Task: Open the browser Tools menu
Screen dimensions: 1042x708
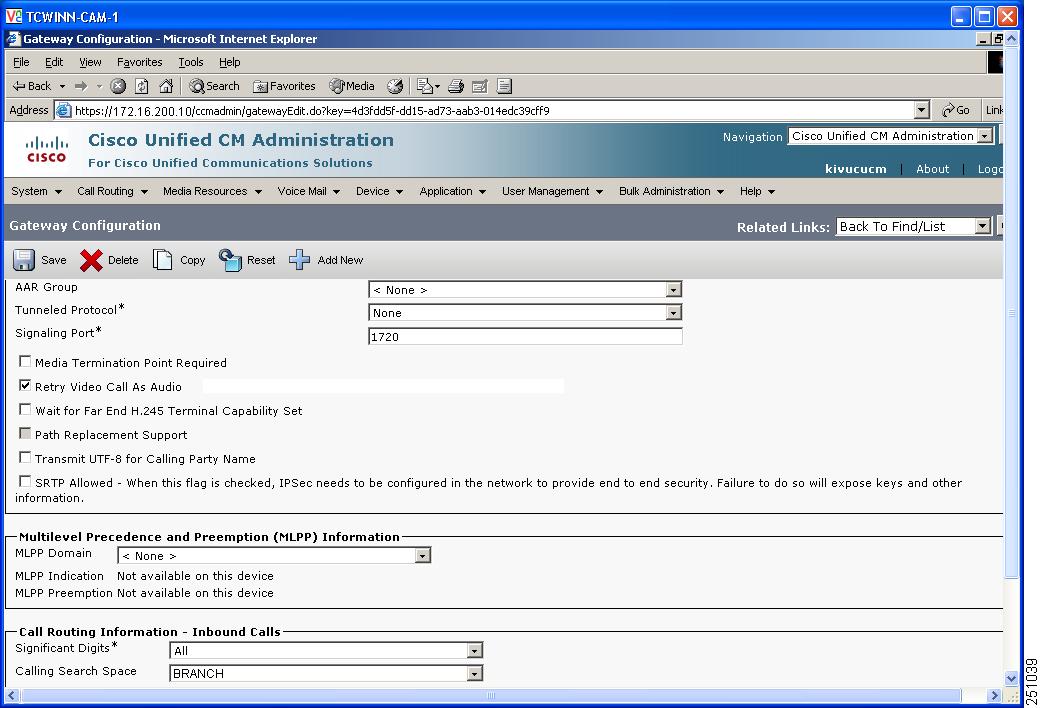Action: [191, 62]
